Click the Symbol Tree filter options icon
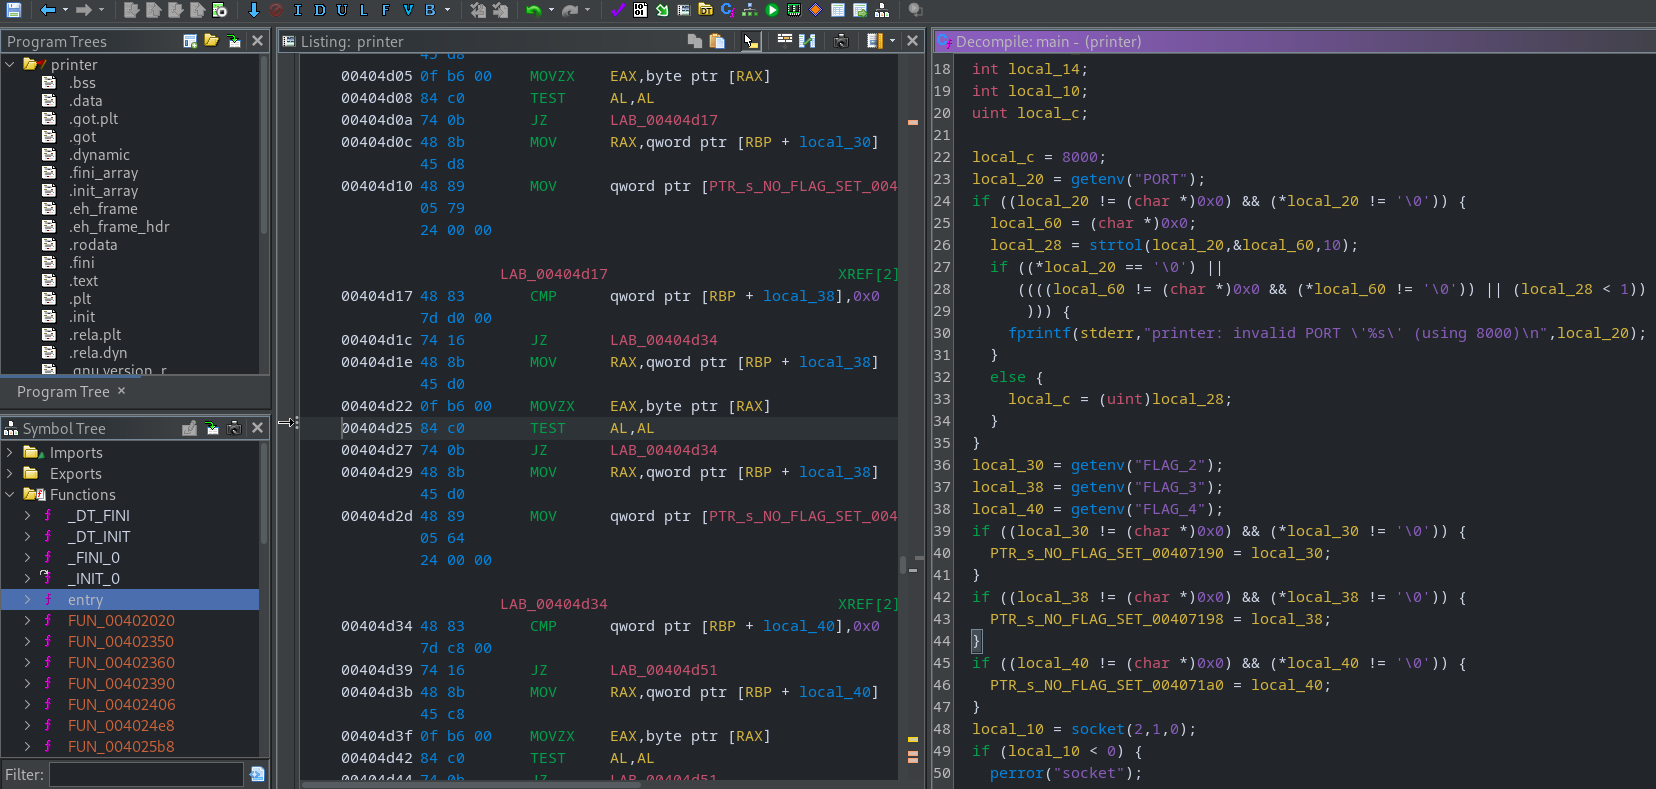The height and width of the screenshot is (789, 1656). point(257,774)
